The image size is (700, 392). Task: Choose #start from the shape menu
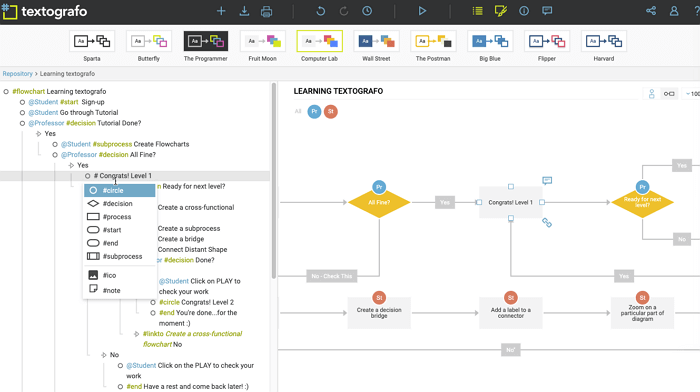[x=120, y=230]
